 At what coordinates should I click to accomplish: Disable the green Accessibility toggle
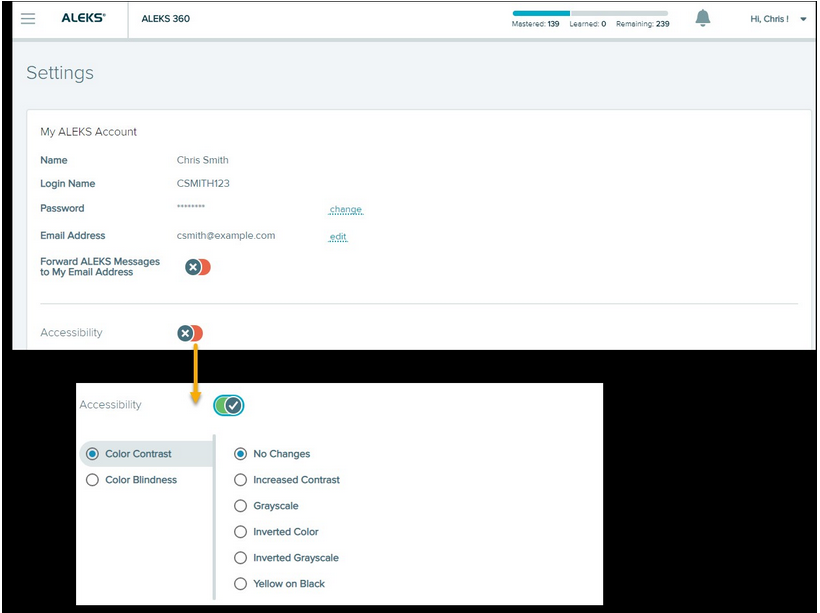pos(228,405)
